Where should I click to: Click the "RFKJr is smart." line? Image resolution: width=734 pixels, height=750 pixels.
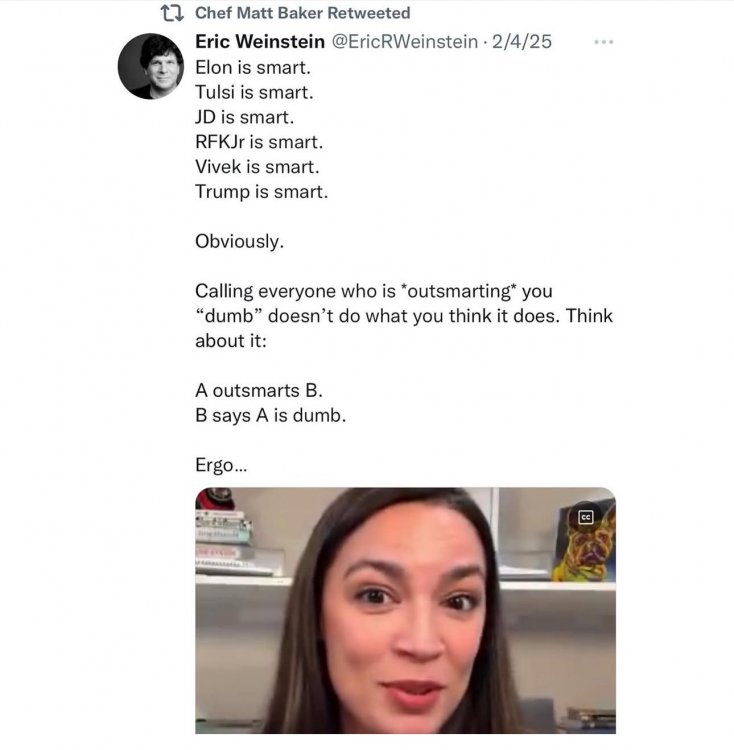[x=259, y=142]
